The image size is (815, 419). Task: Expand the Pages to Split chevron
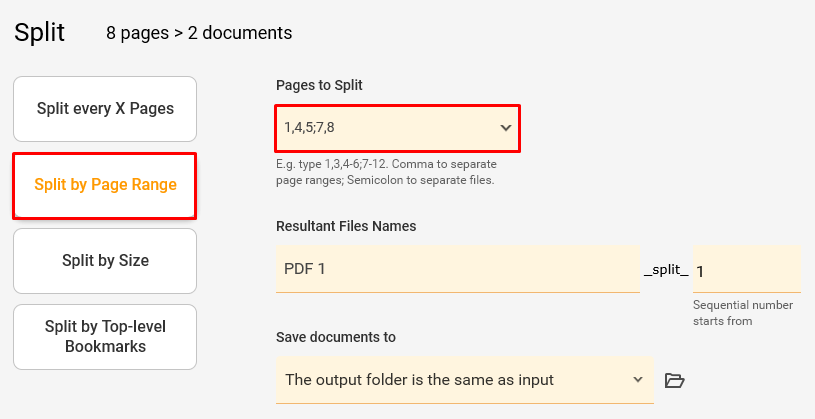point(506,128)
